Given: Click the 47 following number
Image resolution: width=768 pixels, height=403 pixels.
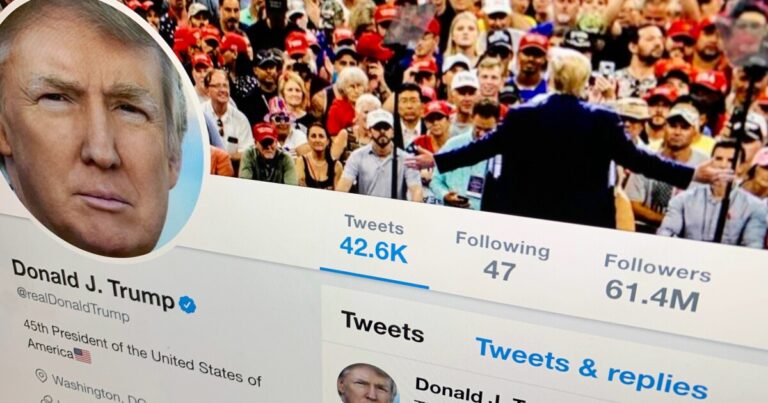Looking at the screenshot, I should (500, 270).
